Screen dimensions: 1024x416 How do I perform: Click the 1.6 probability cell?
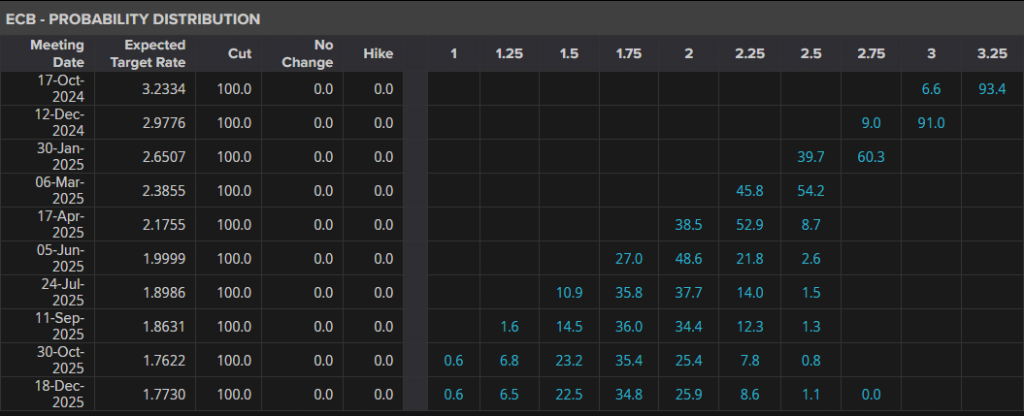coord(509,327)
